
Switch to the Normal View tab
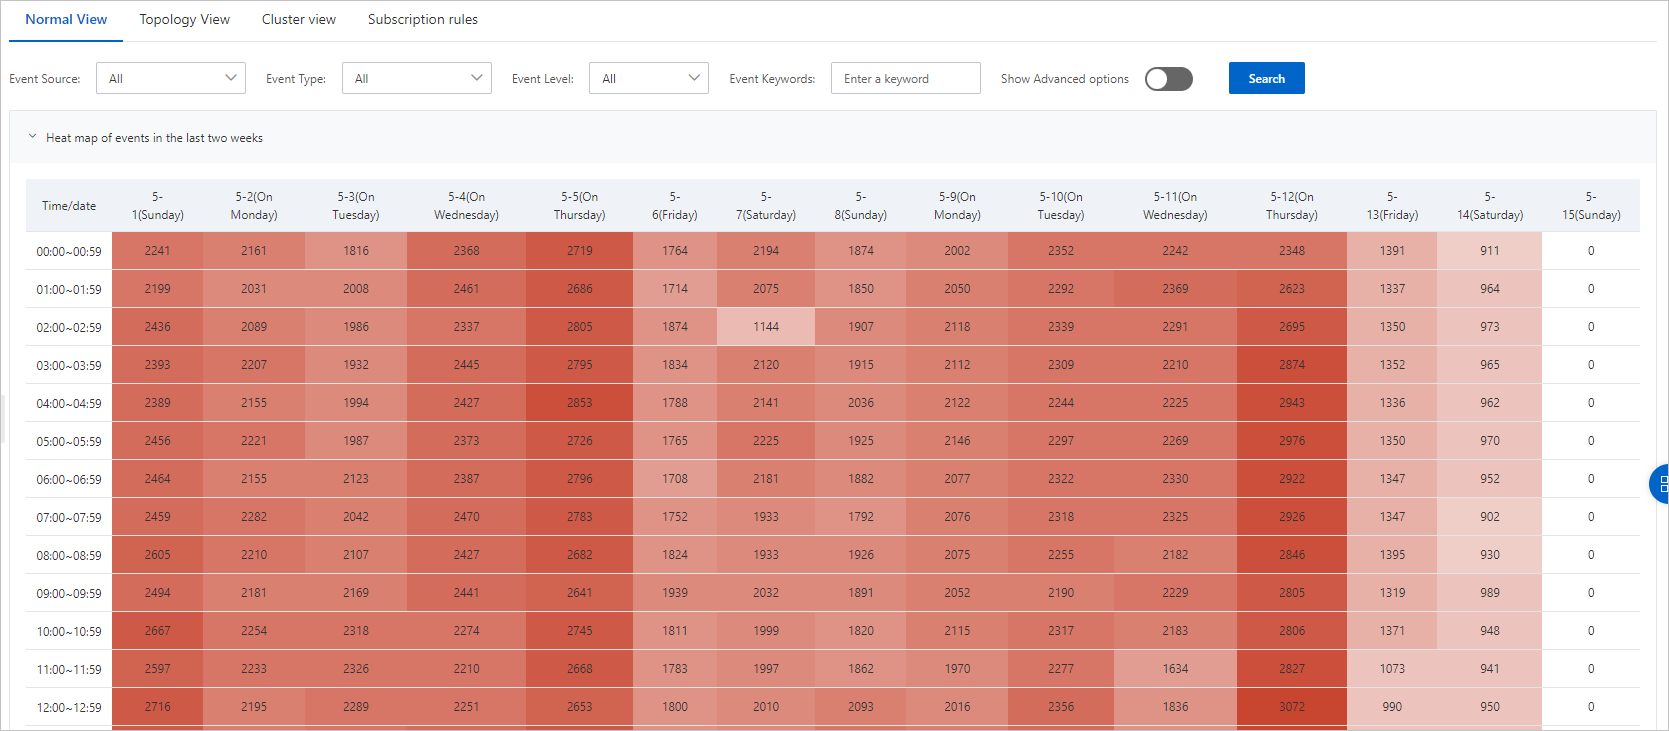point(66,20)
